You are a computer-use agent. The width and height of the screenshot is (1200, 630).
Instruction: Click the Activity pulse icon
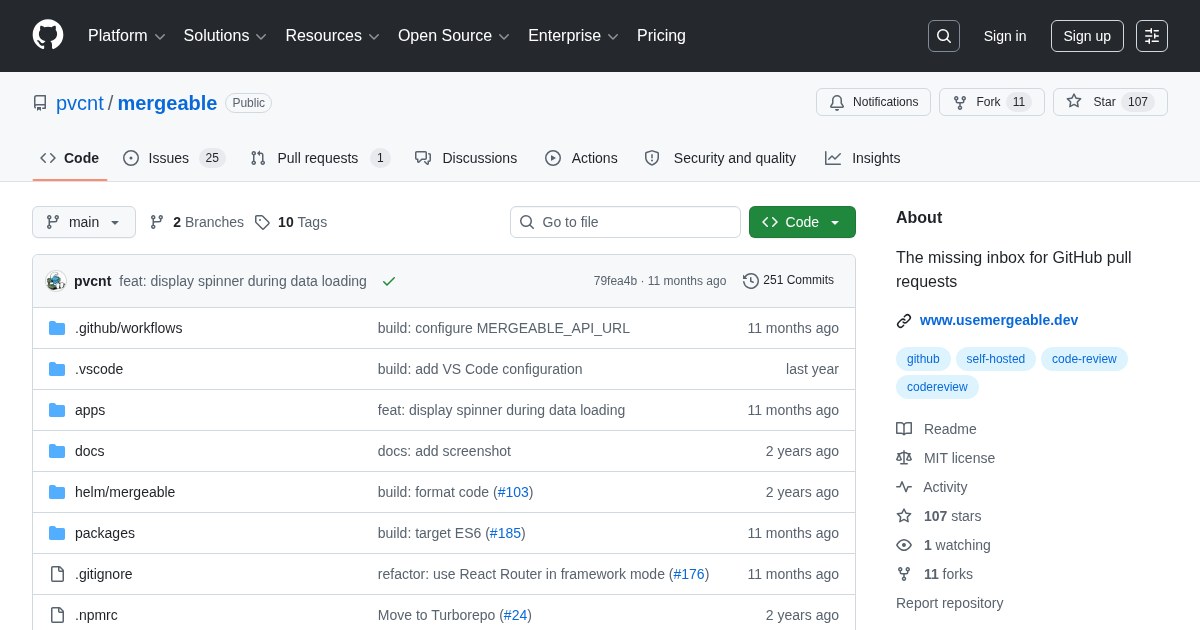(904, 487)
